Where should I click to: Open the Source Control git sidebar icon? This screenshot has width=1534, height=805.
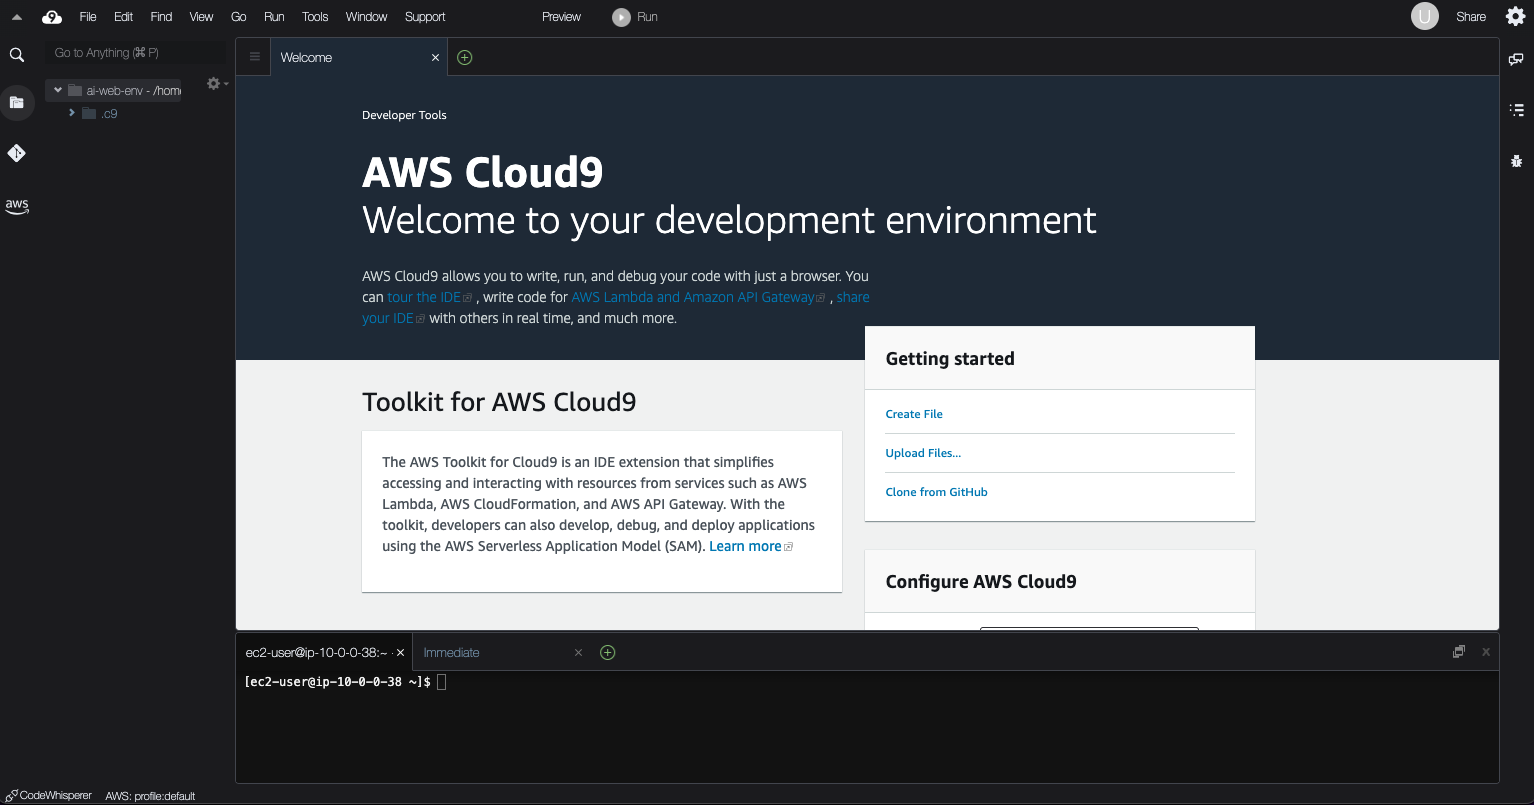(17, 153)
